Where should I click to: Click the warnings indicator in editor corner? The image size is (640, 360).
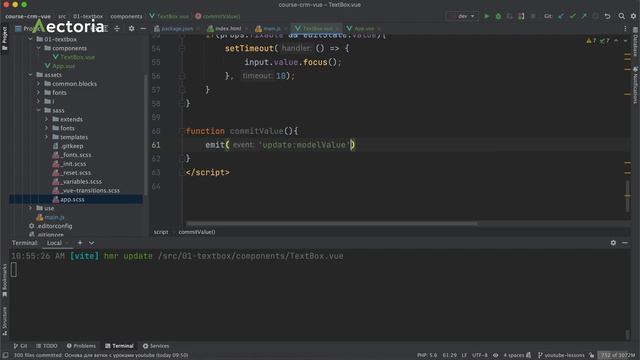[598, 41]
